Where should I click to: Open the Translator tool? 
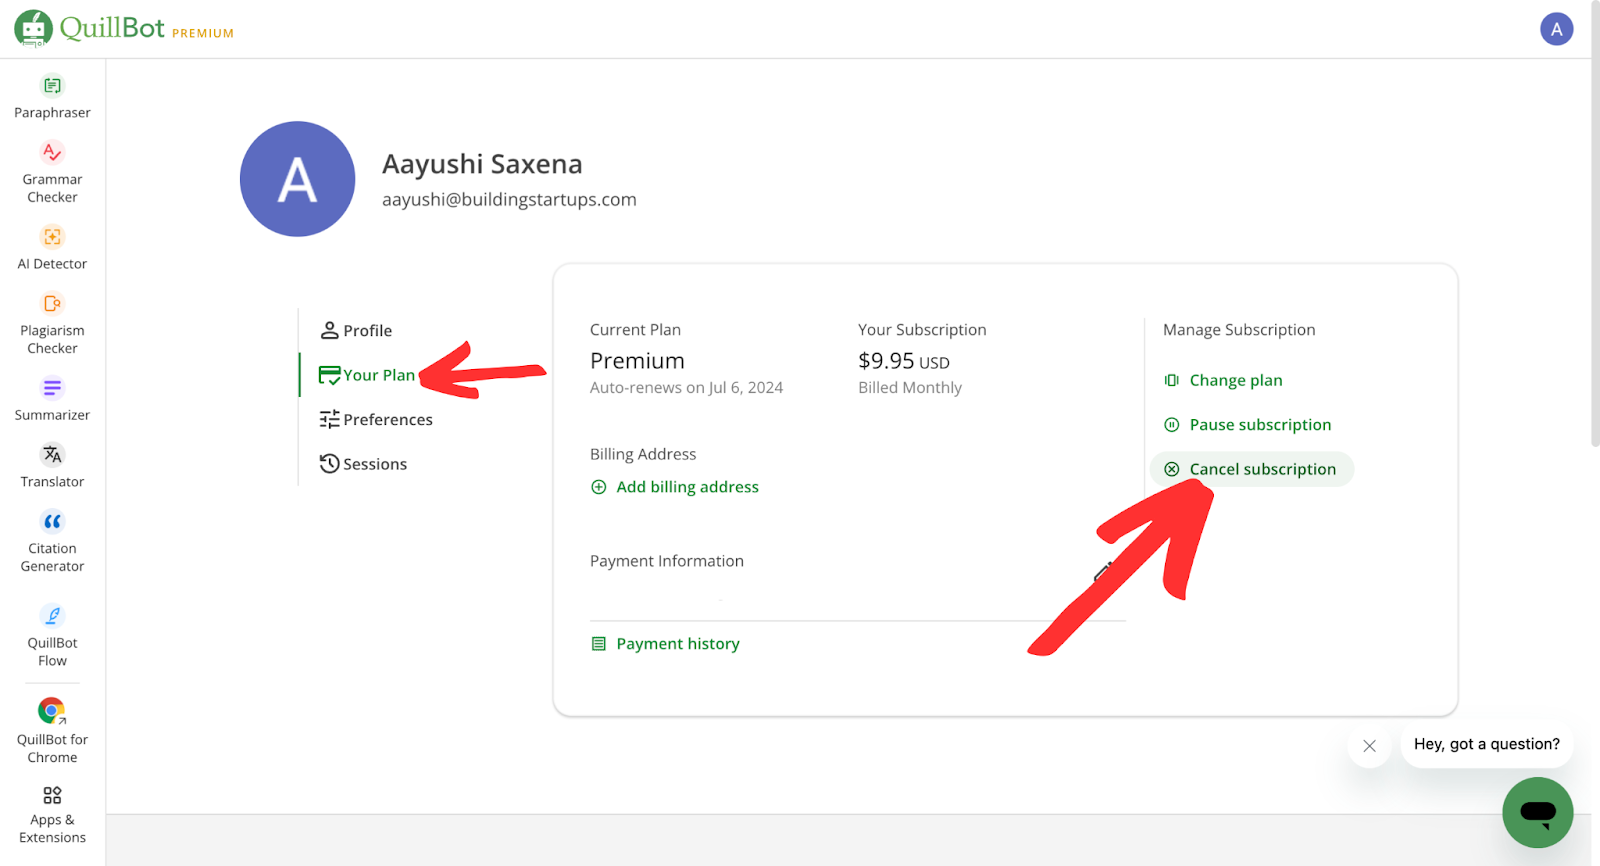coord(52,466)
